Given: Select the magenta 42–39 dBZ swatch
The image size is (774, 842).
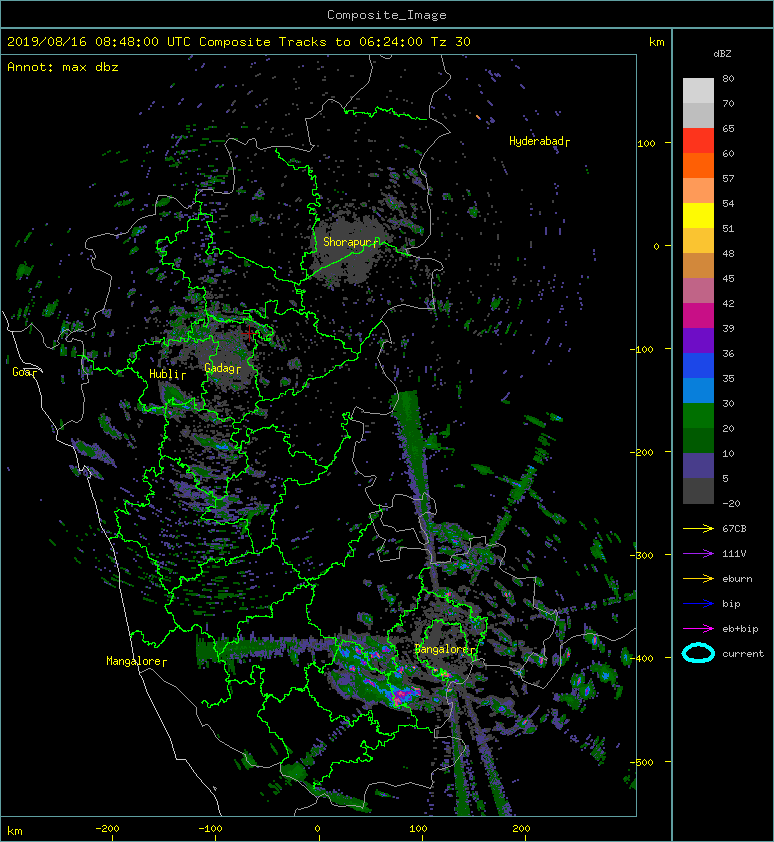Looking at the screenshot, I should point(698,315).
